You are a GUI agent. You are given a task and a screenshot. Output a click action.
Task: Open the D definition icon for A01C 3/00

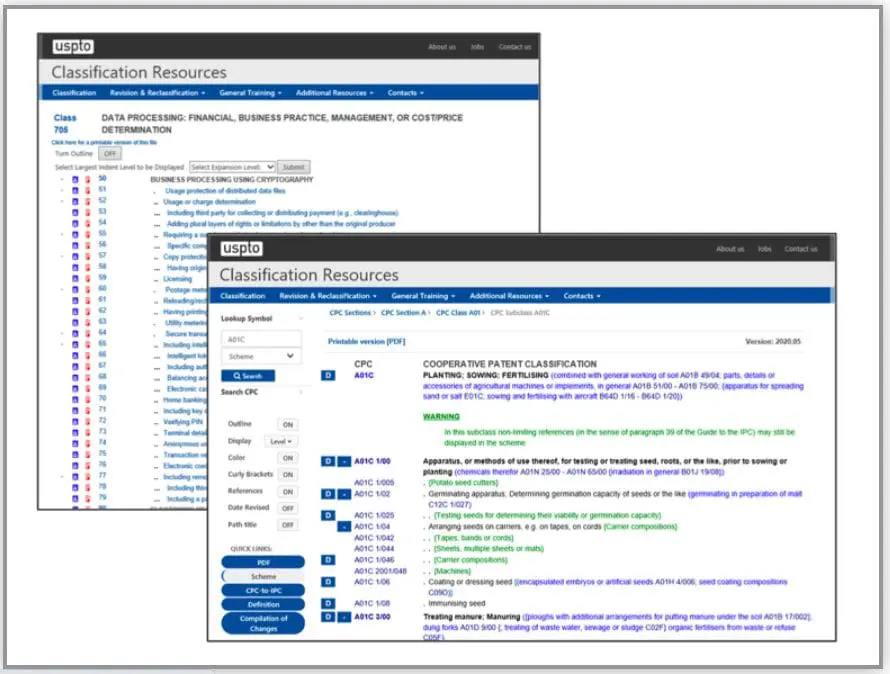(x=328, y=617)
